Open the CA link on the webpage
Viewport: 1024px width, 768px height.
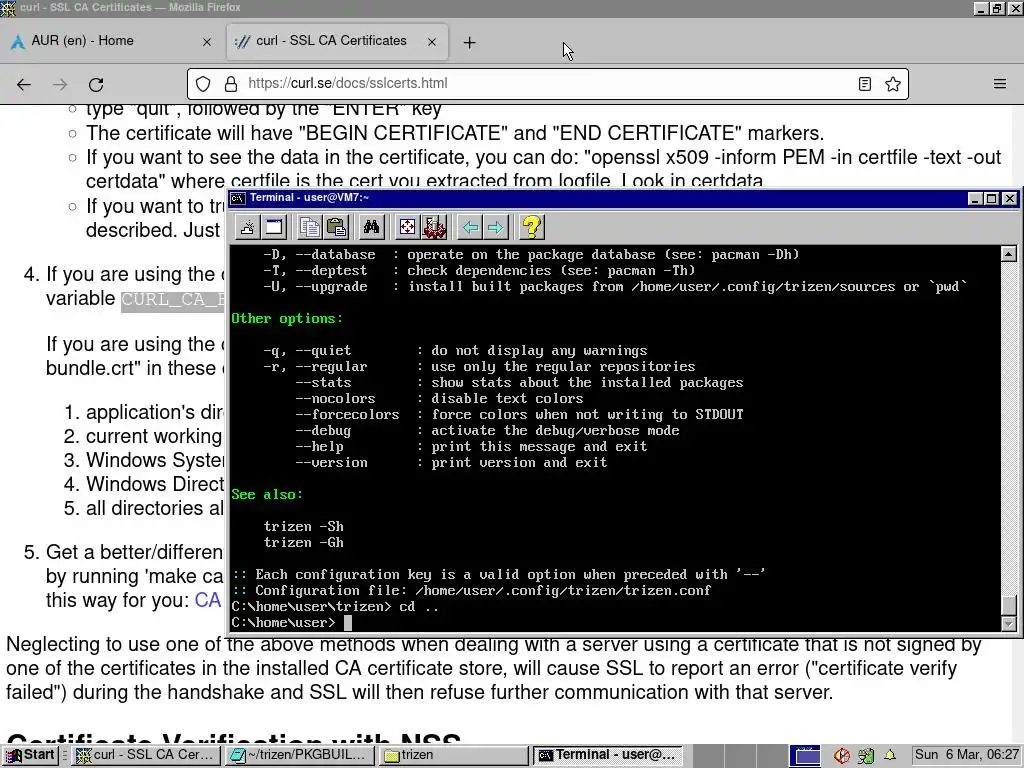[208, 600]
